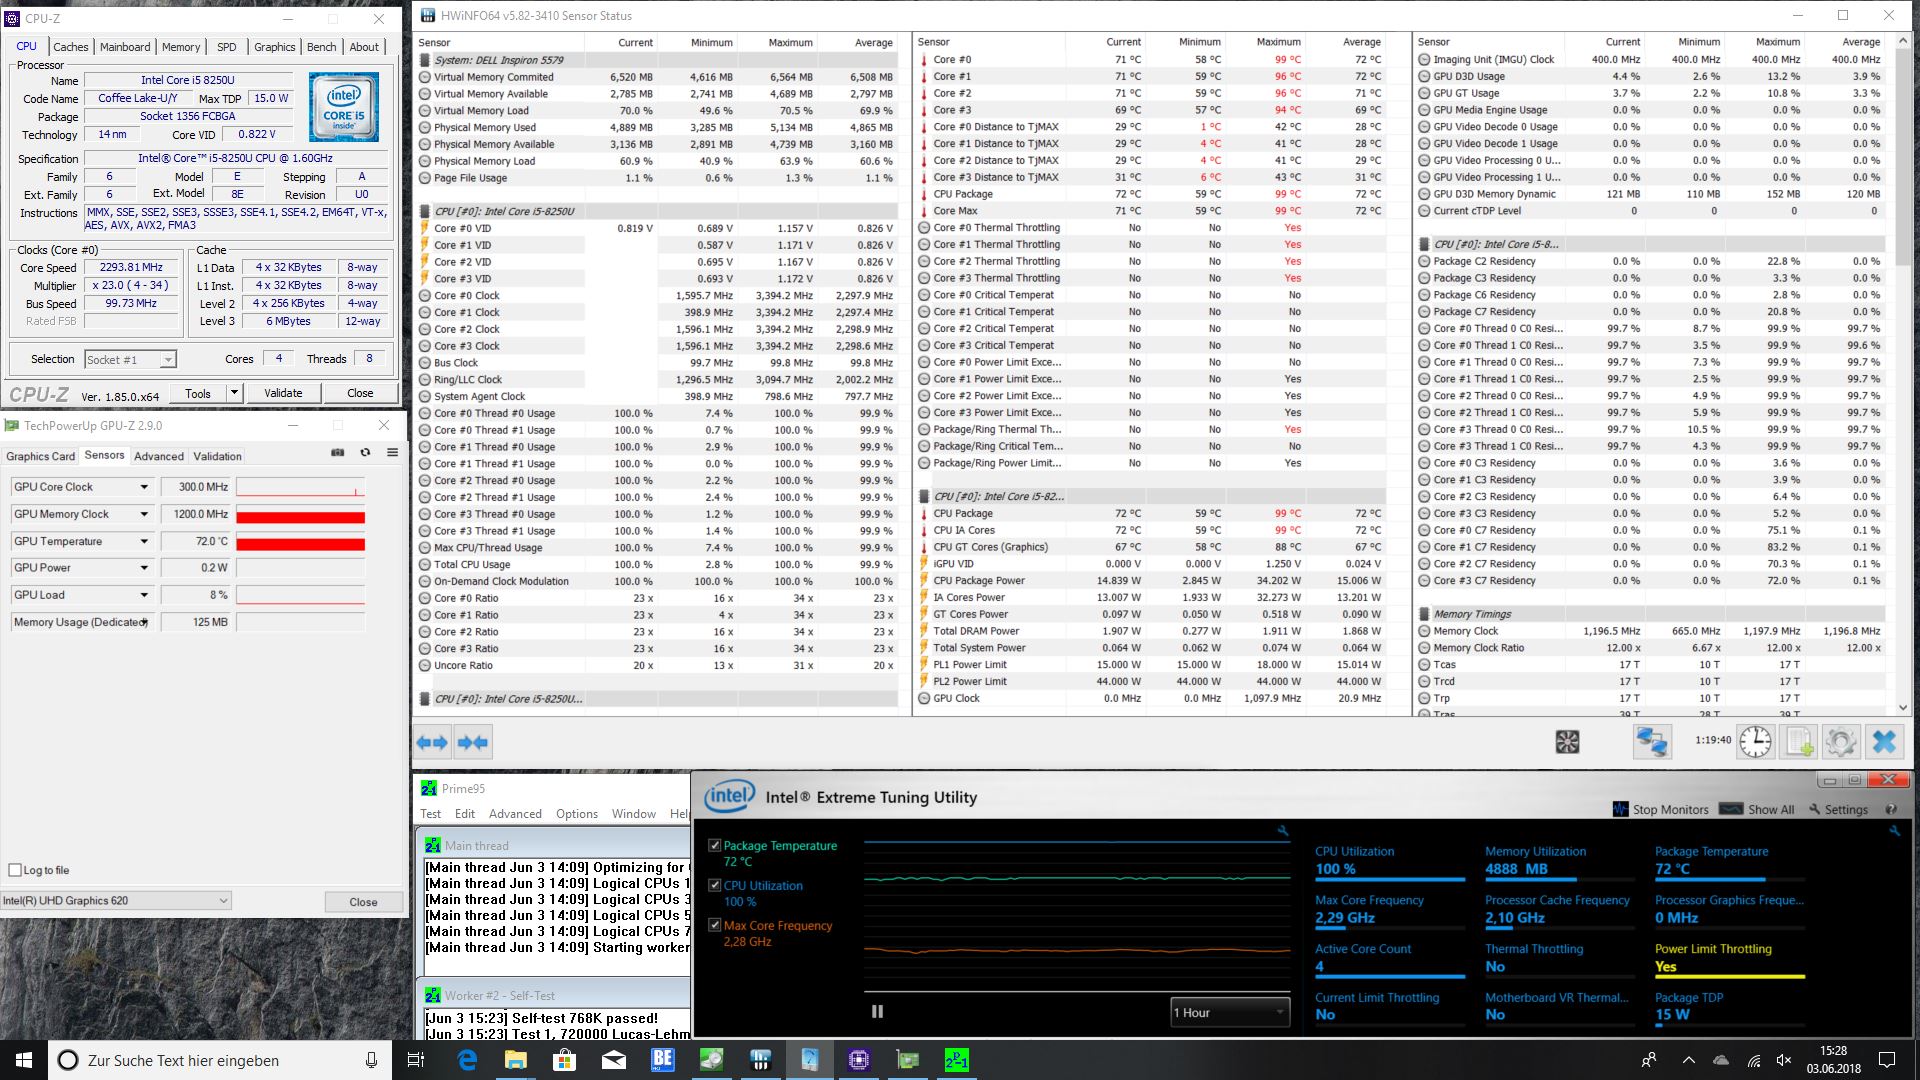Viewport: 1920px width, 1080px height.
Task: Pause the Intel XTU monitoring graph
Action: (x=877, y=1011)
